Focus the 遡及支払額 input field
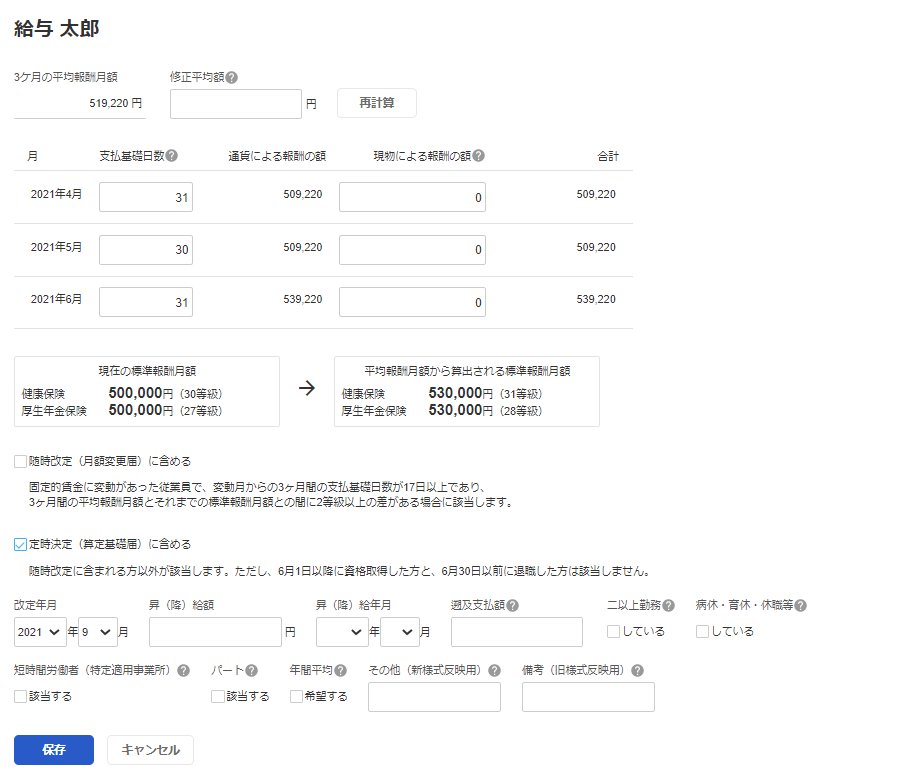Viewport: 897px width, 781px height. [x=517, y=632]
